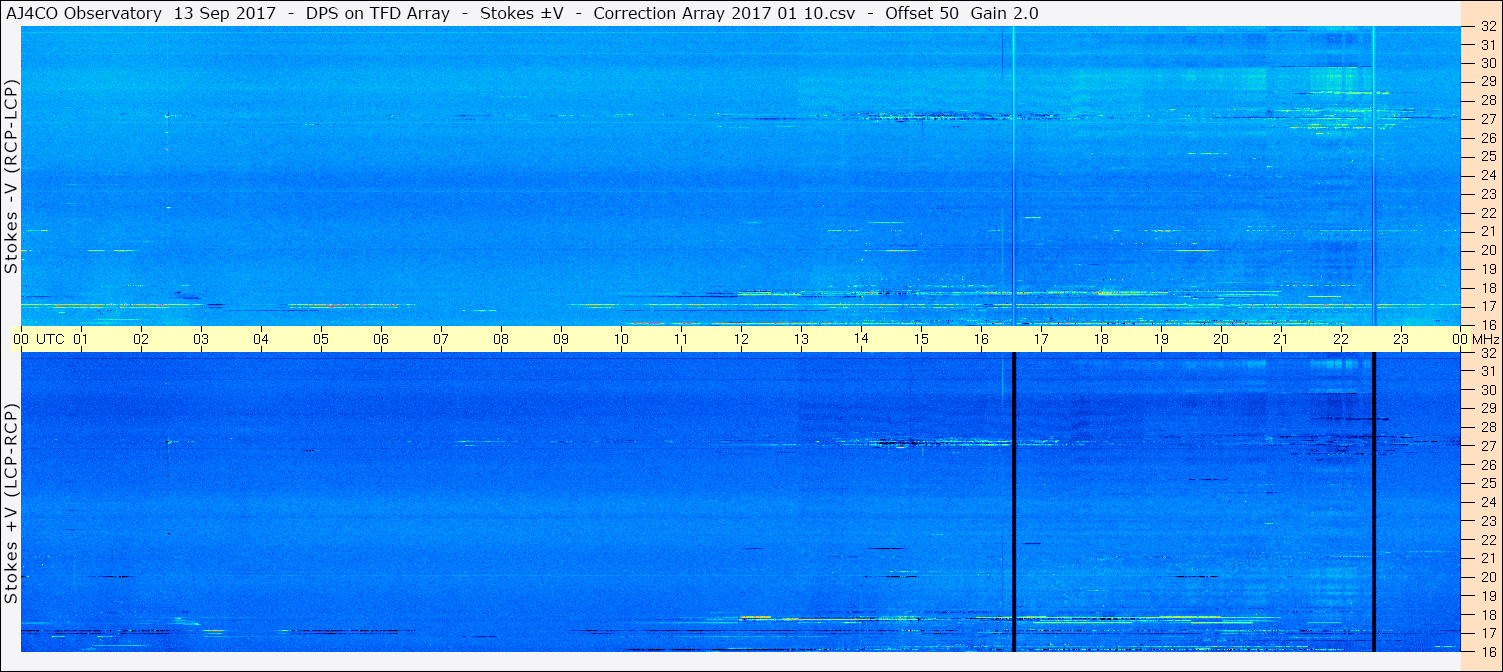Image resolution: width=1503 pixels, height=672 pixels.
Task: Click the 09 UTC time axis label
Action: (561, 339)
